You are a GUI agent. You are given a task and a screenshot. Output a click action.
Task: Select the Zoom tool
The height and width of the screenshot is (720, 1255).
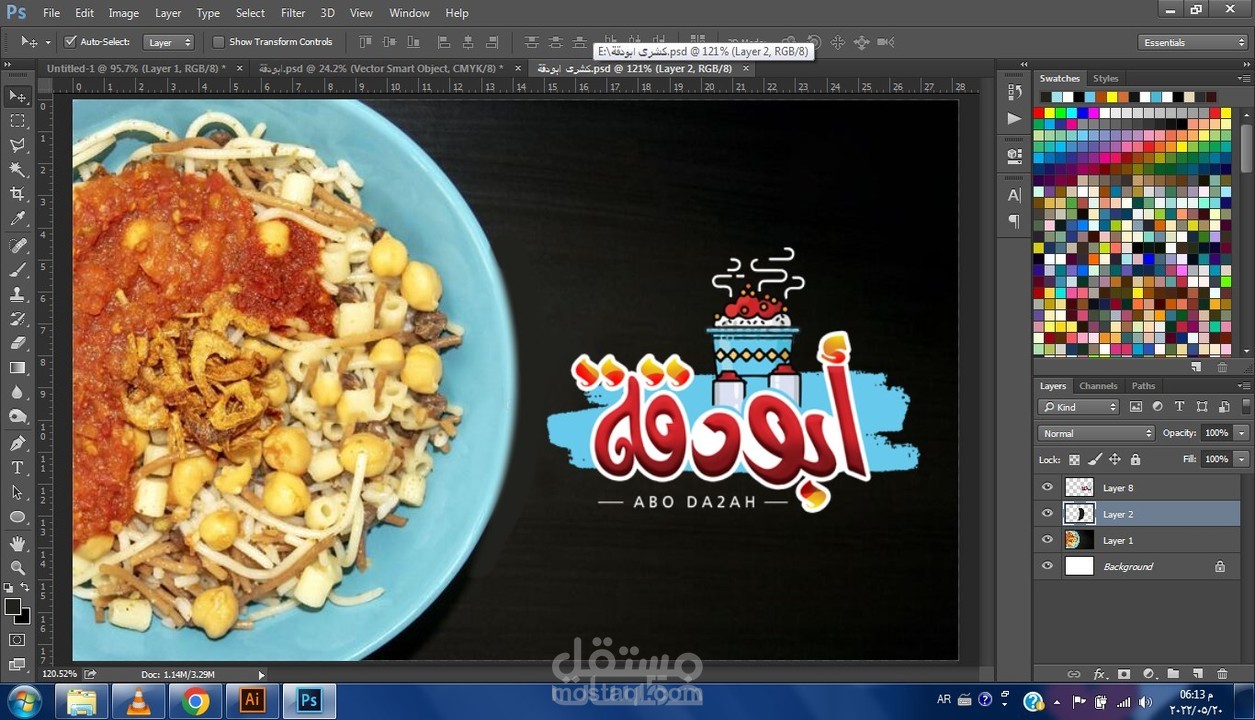[x=17, y=567]
